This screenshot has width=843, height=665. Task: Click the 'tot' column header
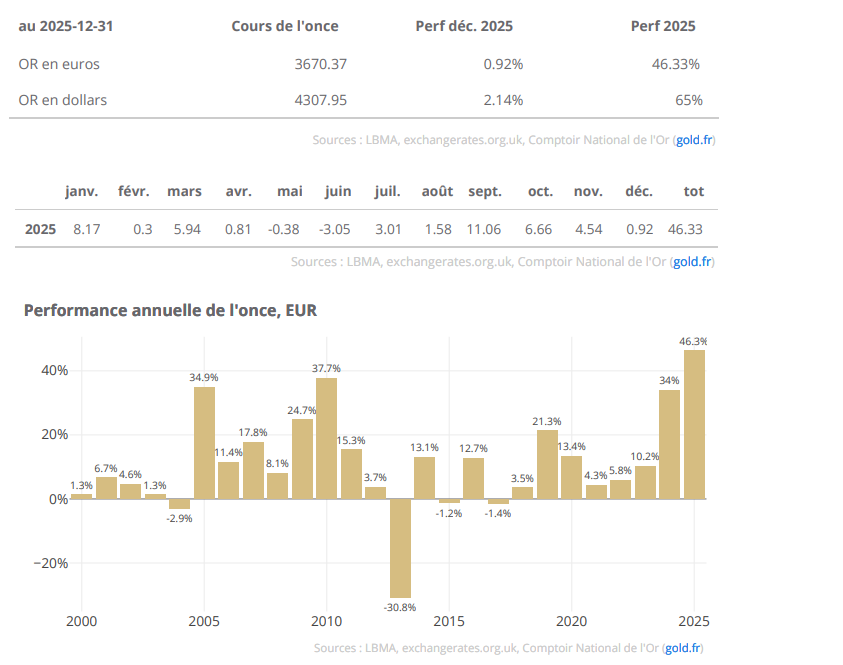click(x=693, y=191)
